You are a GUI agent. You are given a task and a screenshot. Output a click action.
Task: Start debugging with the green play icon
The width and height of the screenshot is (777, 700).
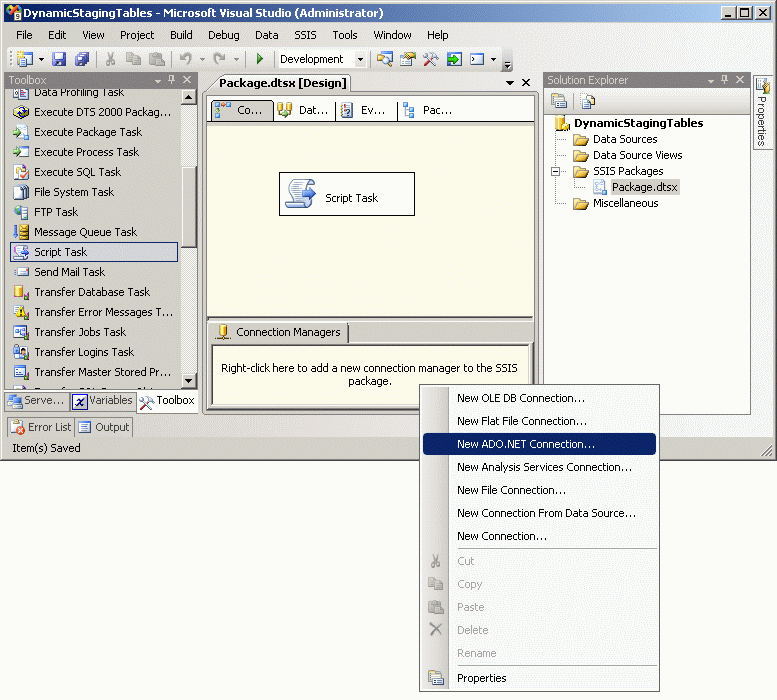pos(259,59)
